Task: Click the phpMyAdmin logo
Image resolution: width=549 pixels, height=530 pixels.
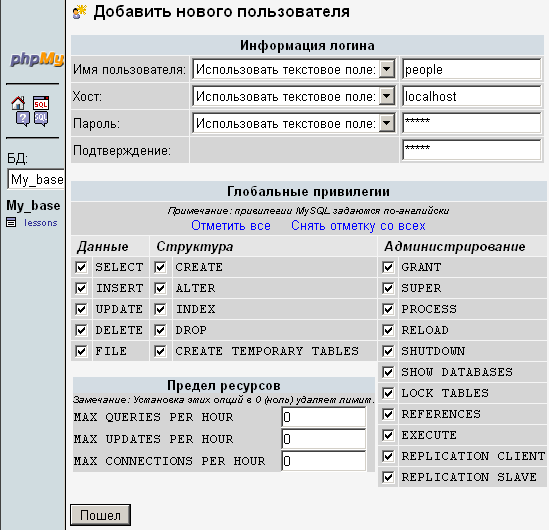Action: tap(37, 59)
